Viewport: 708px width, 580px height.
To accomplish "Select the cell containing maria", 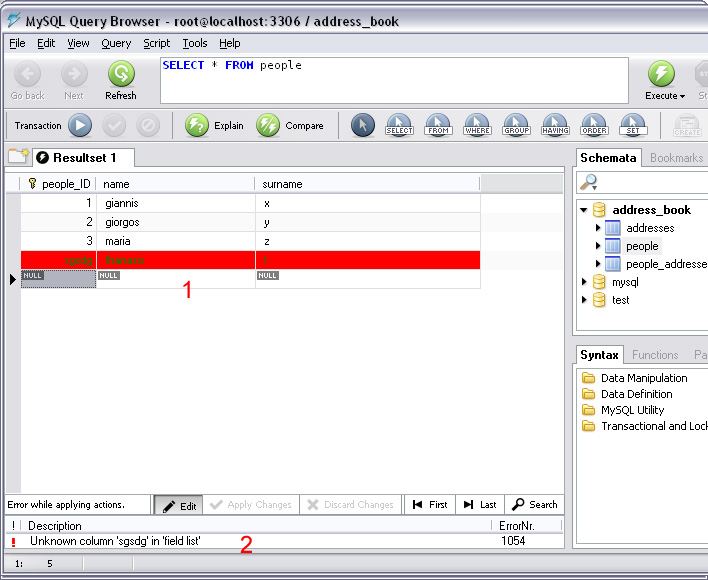I will [176, 241].
